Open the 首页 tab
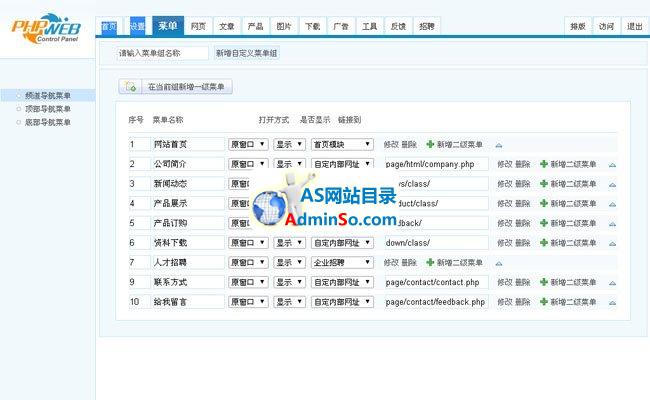650x400 pixels. (x=109, y=27)
